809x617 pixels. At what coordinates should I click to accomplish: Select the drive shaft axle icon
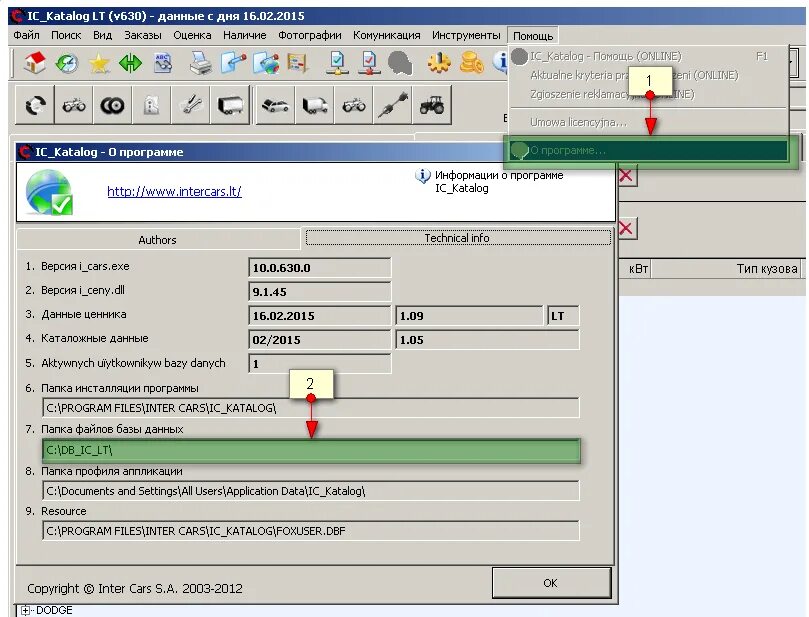click(x=392, y=106)
